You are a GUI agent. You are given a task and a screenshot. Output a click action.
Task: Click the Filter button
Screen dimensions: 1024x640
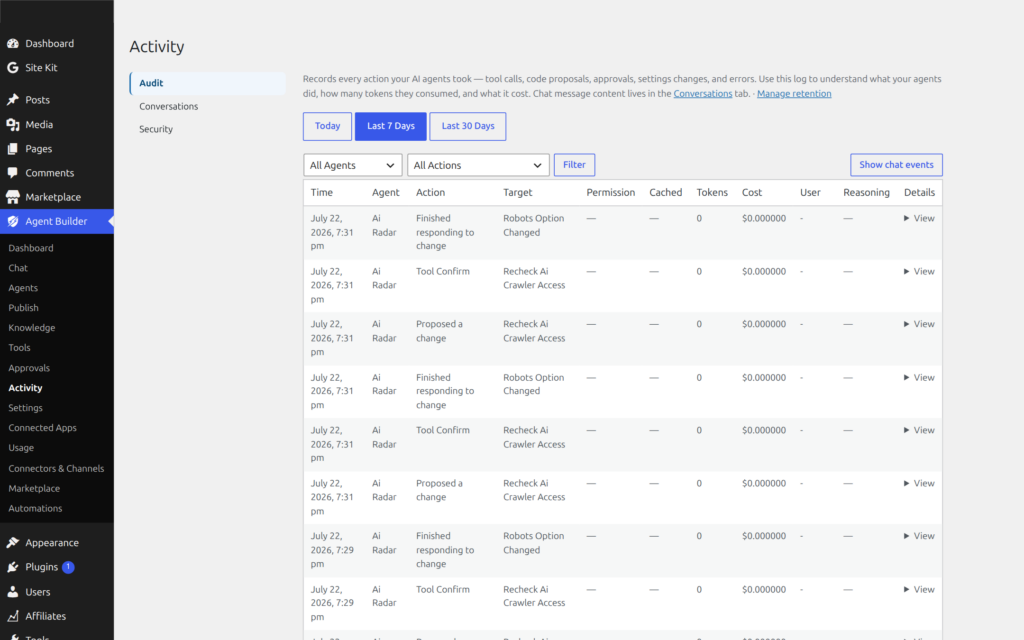(x=574, y=165)
